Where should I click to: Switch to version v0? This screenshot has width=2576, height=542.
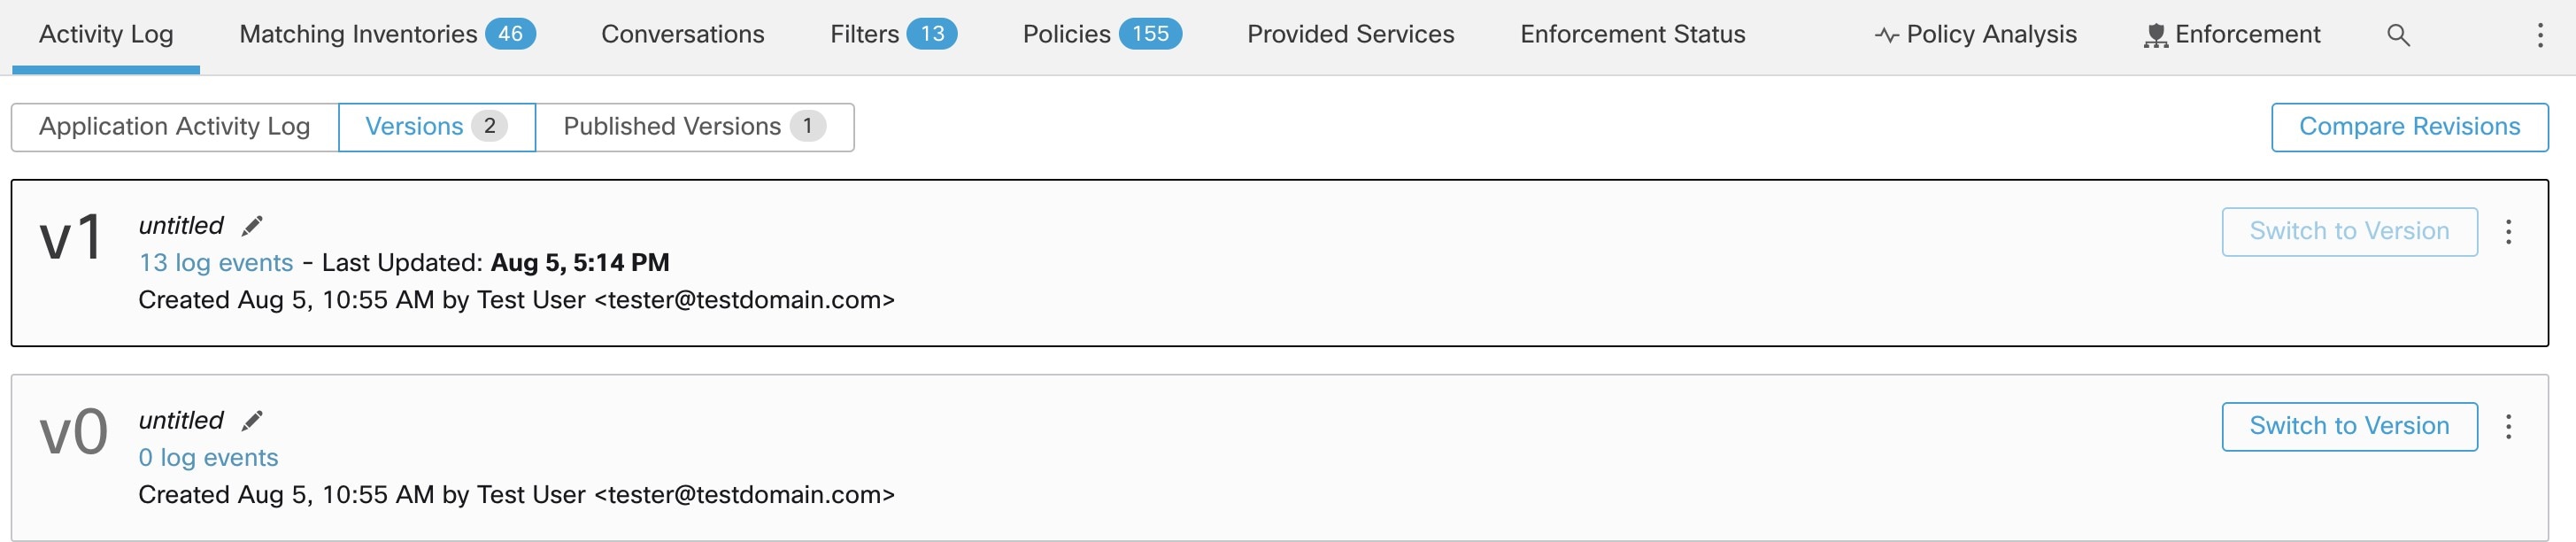(x=2349, y=427)
